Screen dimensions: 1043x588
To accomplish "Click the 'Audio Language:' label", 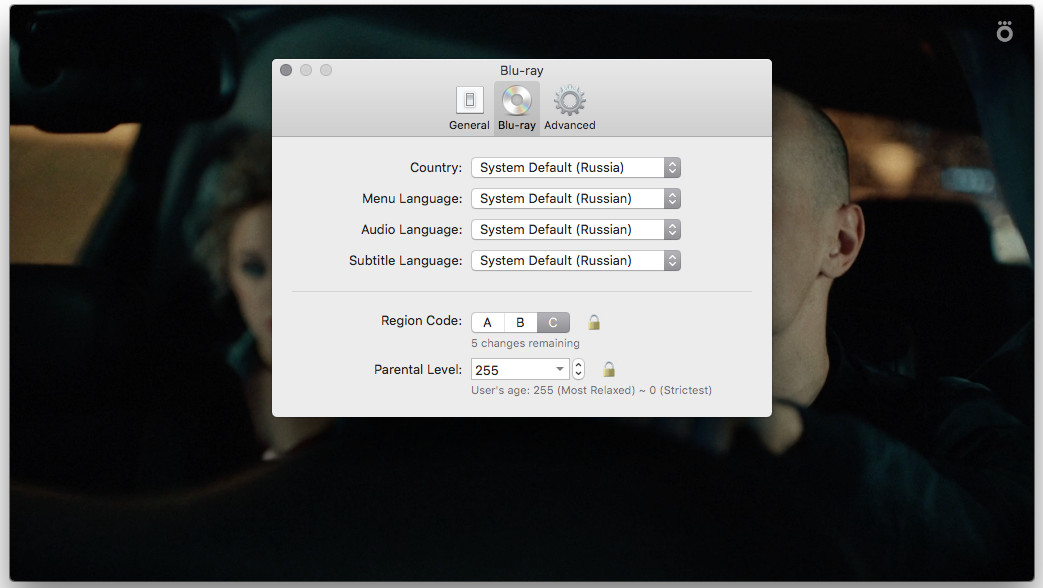I will pyautogui.click(x=411, y=229).
